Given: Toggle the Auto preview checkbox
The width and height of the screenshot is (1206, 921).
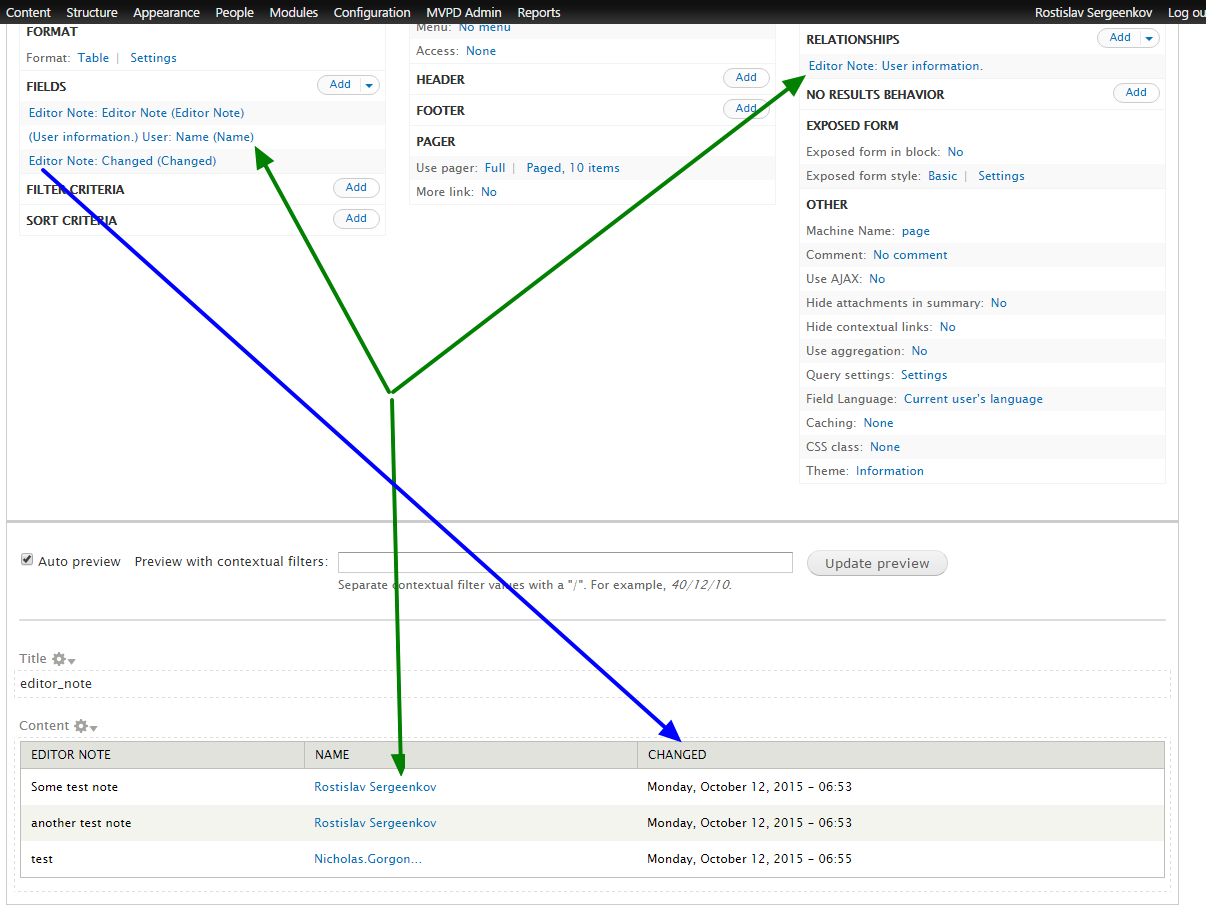Looking at the screenshot, I should pos(27,558).
